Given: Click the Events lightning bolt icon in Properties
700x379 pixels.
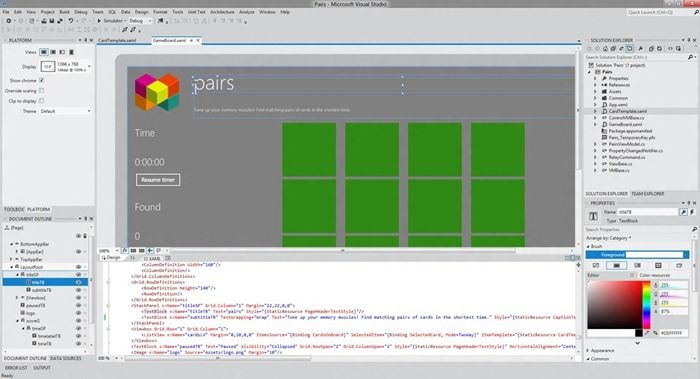Looking at the screenshot, I should (692, 212).
